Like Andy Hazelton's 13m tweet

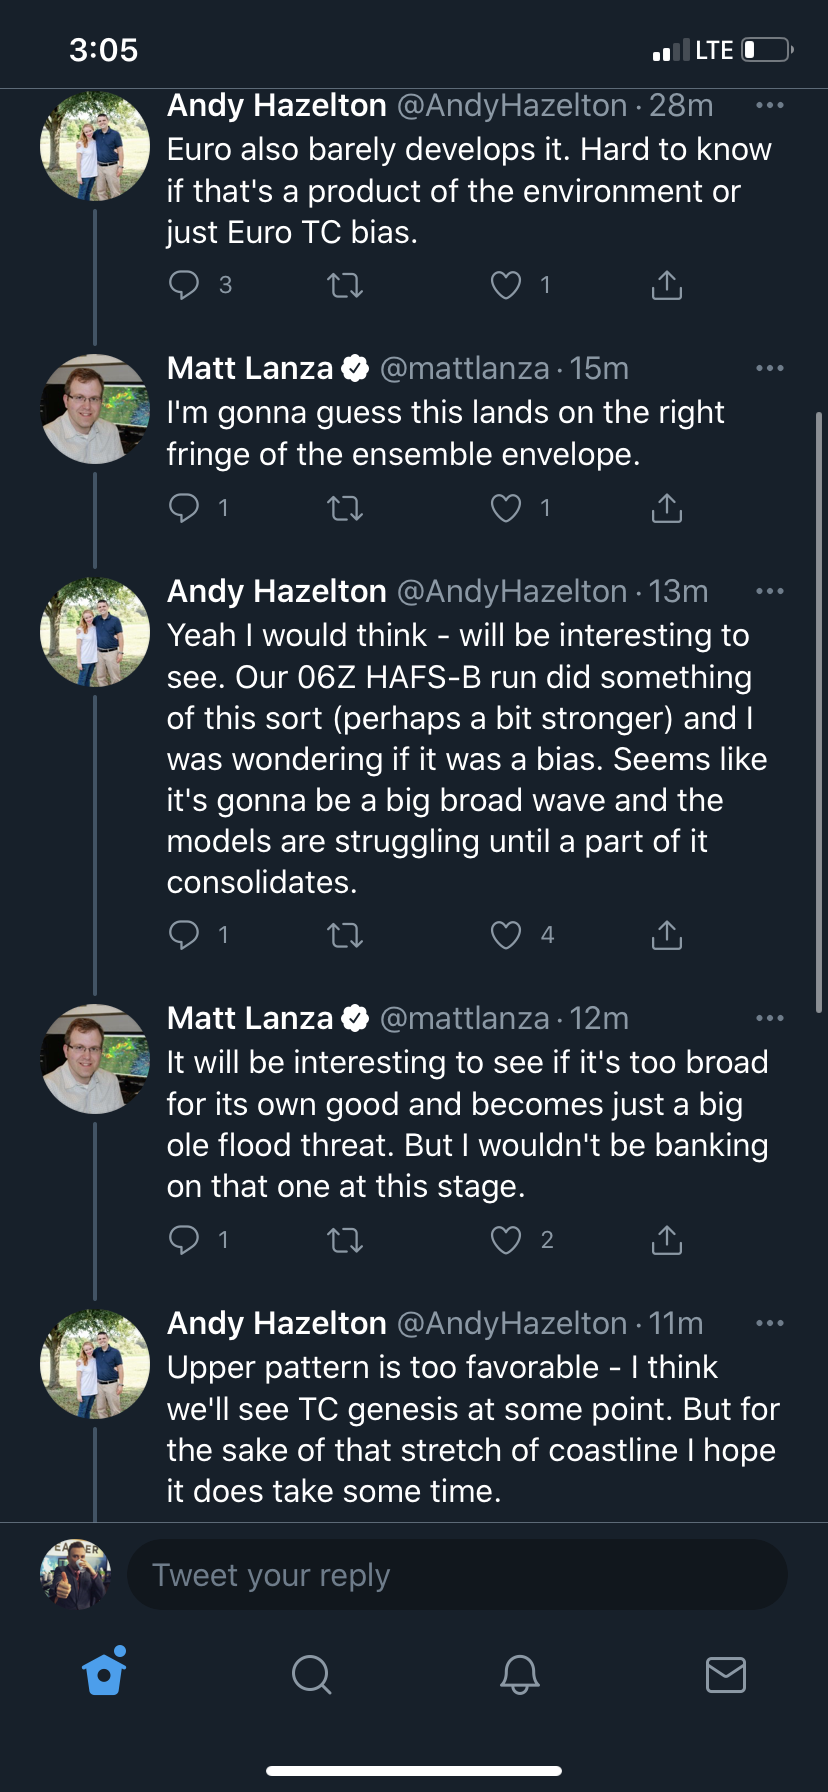506,935
